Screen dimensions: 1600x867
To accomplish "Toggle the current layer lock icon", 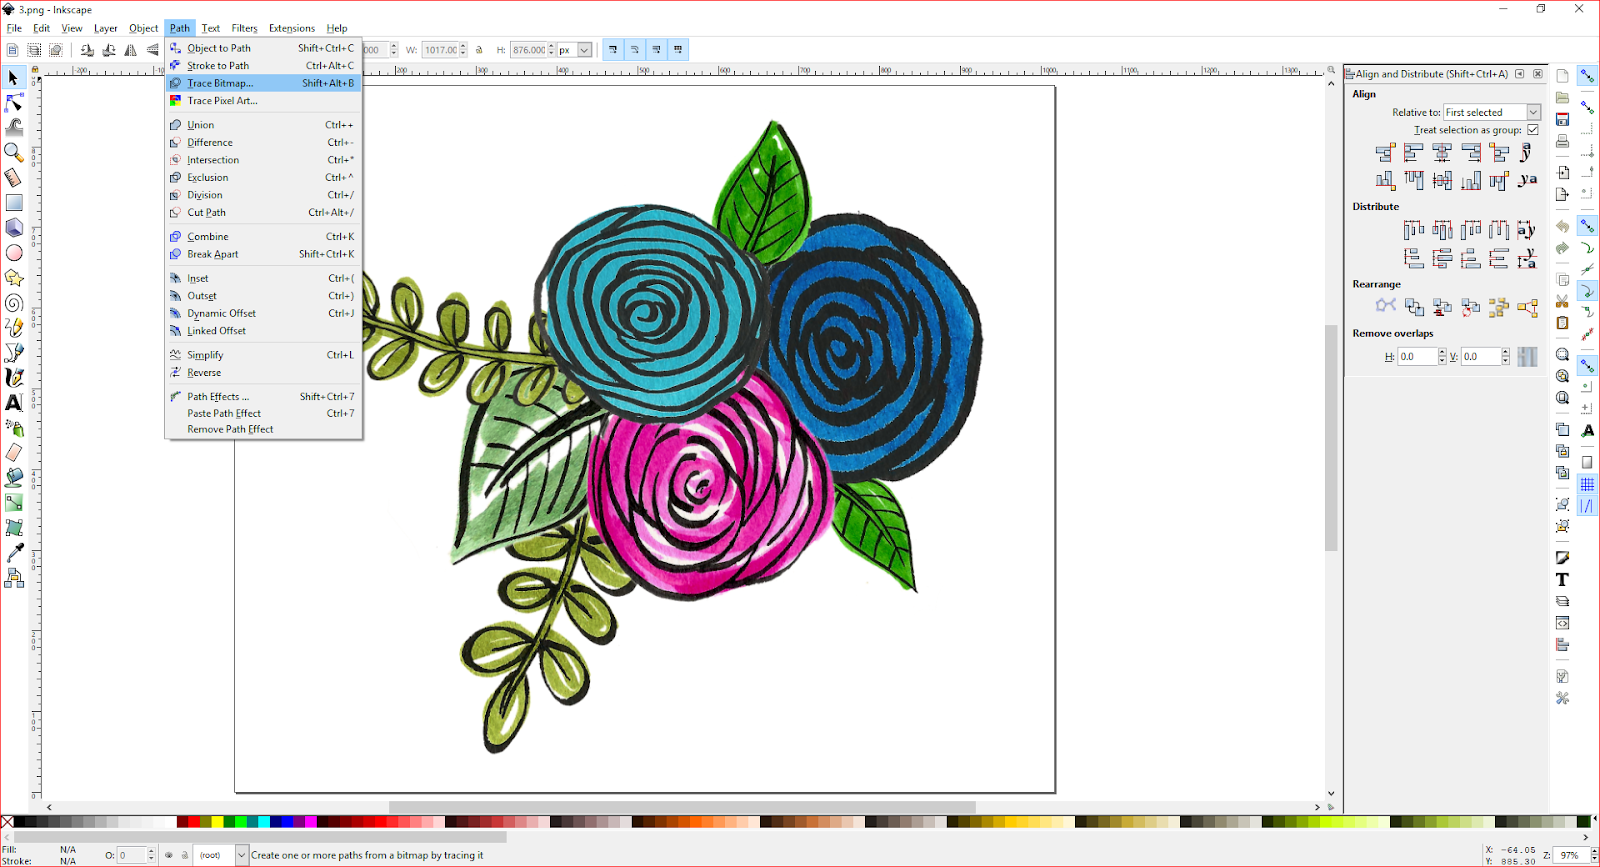I will click(x=184, y=855).
